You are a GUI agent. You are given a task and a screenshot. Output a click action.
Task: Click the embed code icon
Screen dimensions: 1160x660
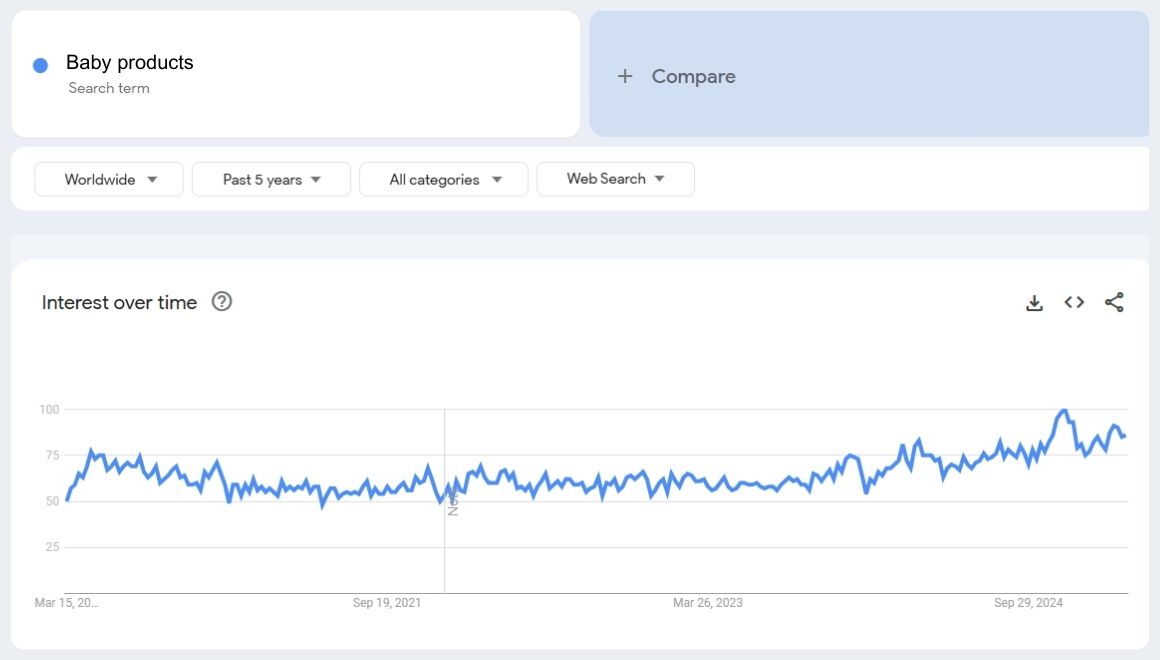coord(1074,303)
